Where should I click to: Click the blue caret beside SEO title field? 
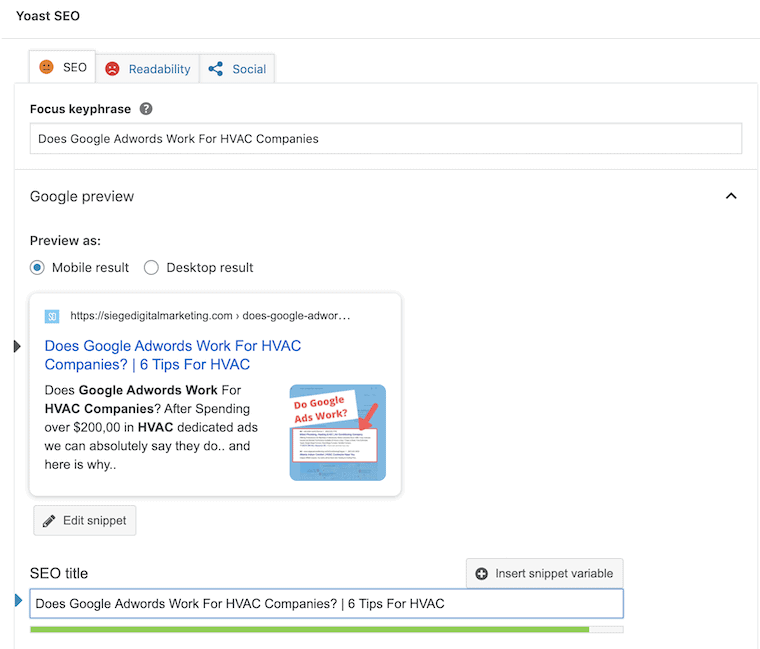18,600
